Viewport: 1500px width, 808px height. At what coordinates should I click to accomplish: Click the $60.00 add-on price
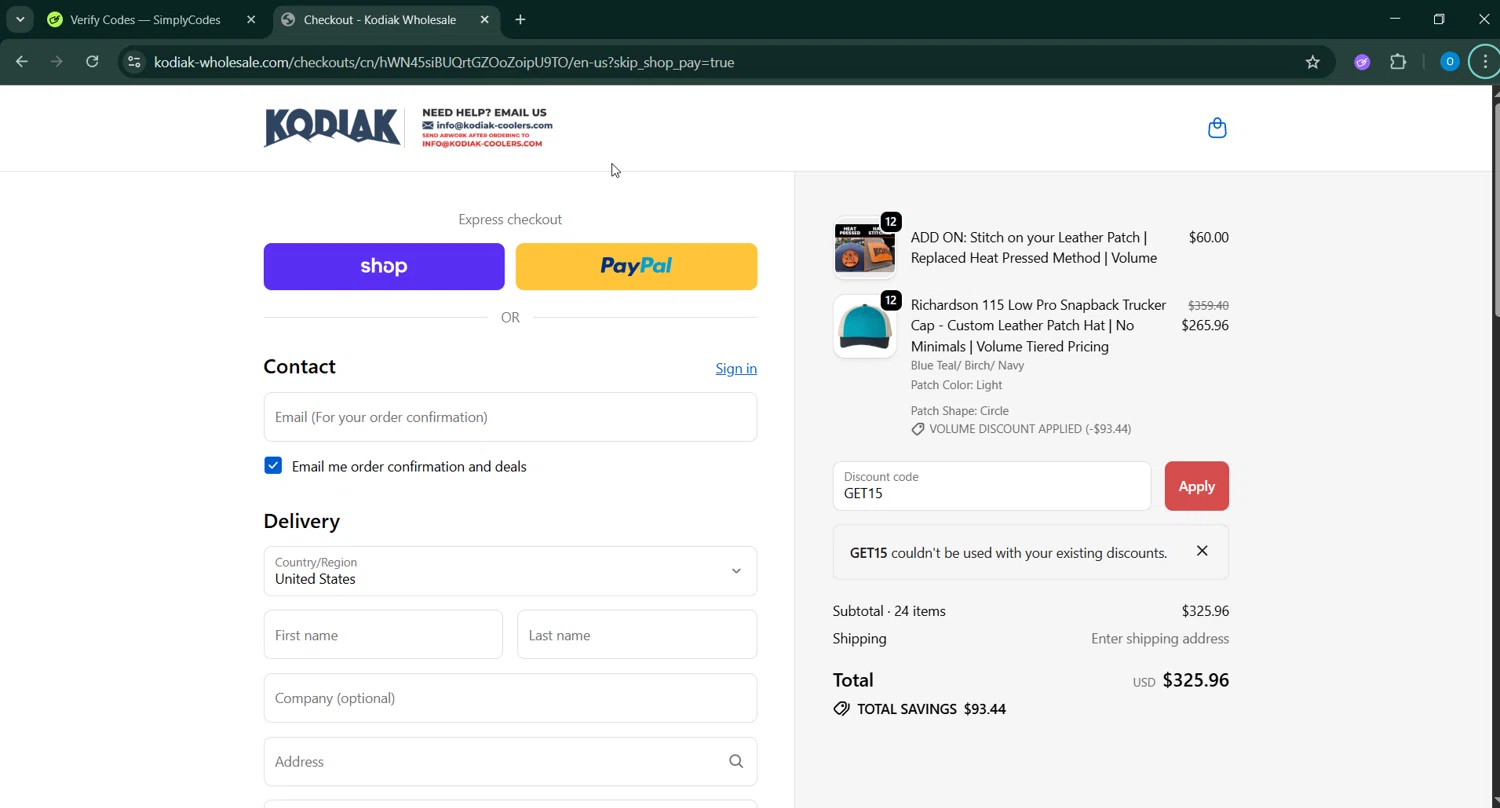[x=1208, y=237]
